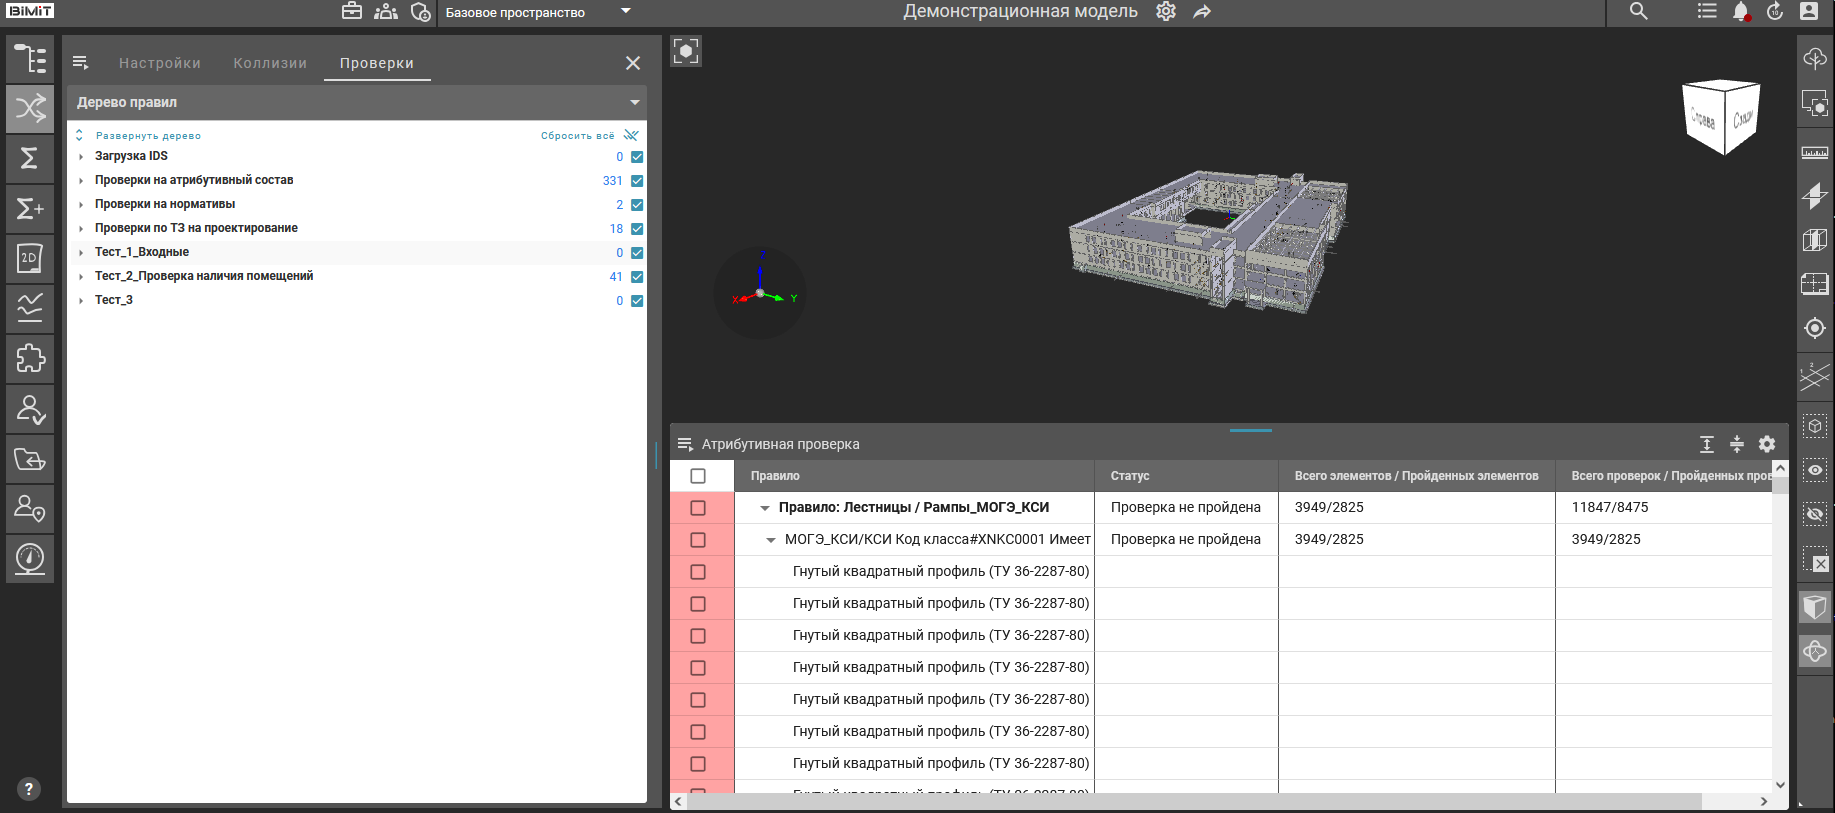Screen dimensions: 1835x813
Task: Open the checks panel hamburger menu
Action: pos(81,63)
